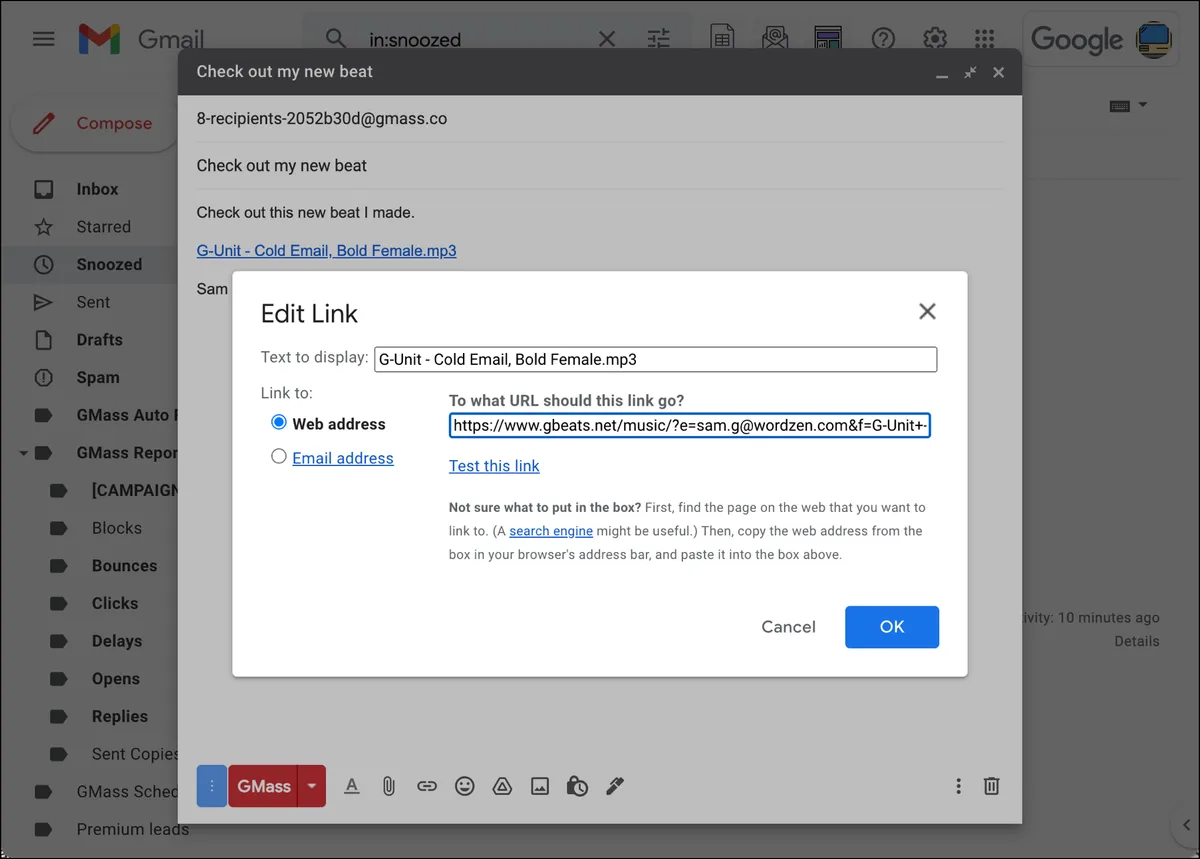Click the URL input field
The width and height of the screenshot is (1200, 859).
(690, 426)
